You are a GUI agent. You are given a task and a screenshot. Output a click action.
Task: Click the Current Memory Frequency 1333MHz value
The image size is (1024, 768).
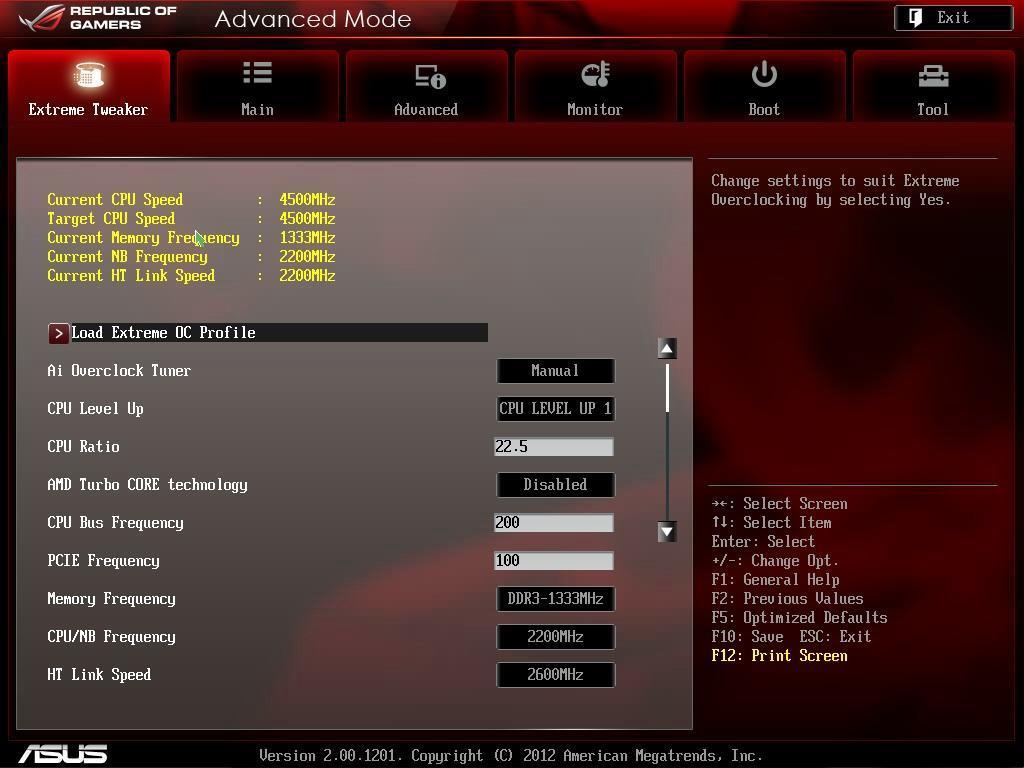307,237
